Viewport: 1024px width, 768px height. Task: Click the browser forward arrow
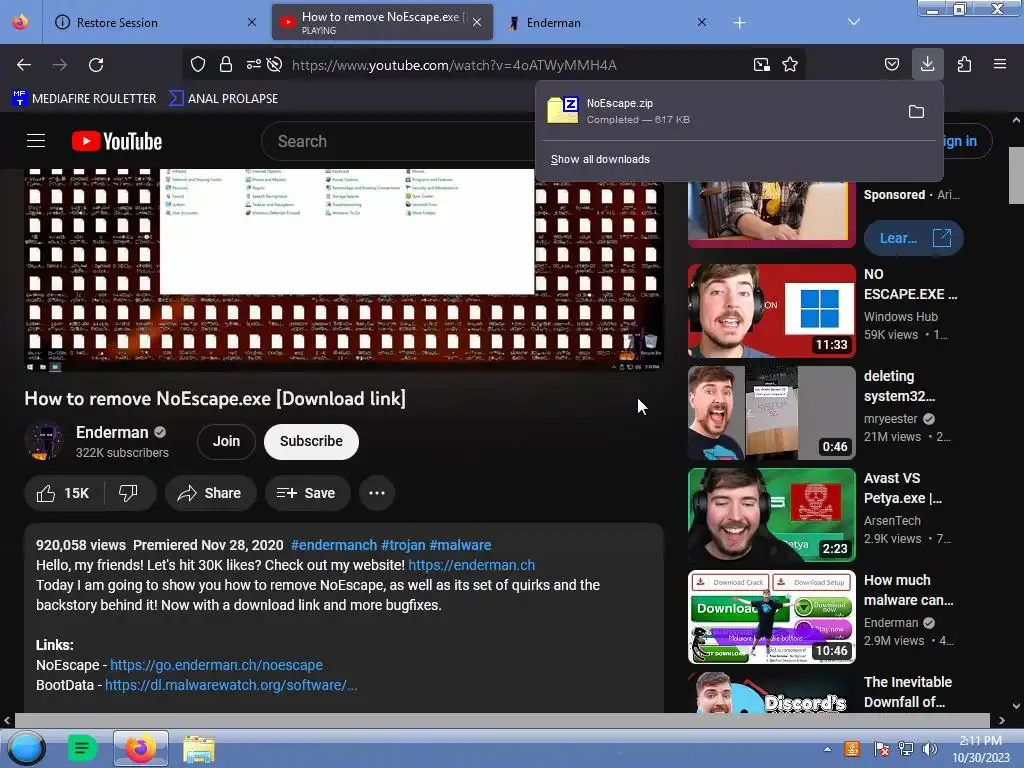(x=60, y=65)
